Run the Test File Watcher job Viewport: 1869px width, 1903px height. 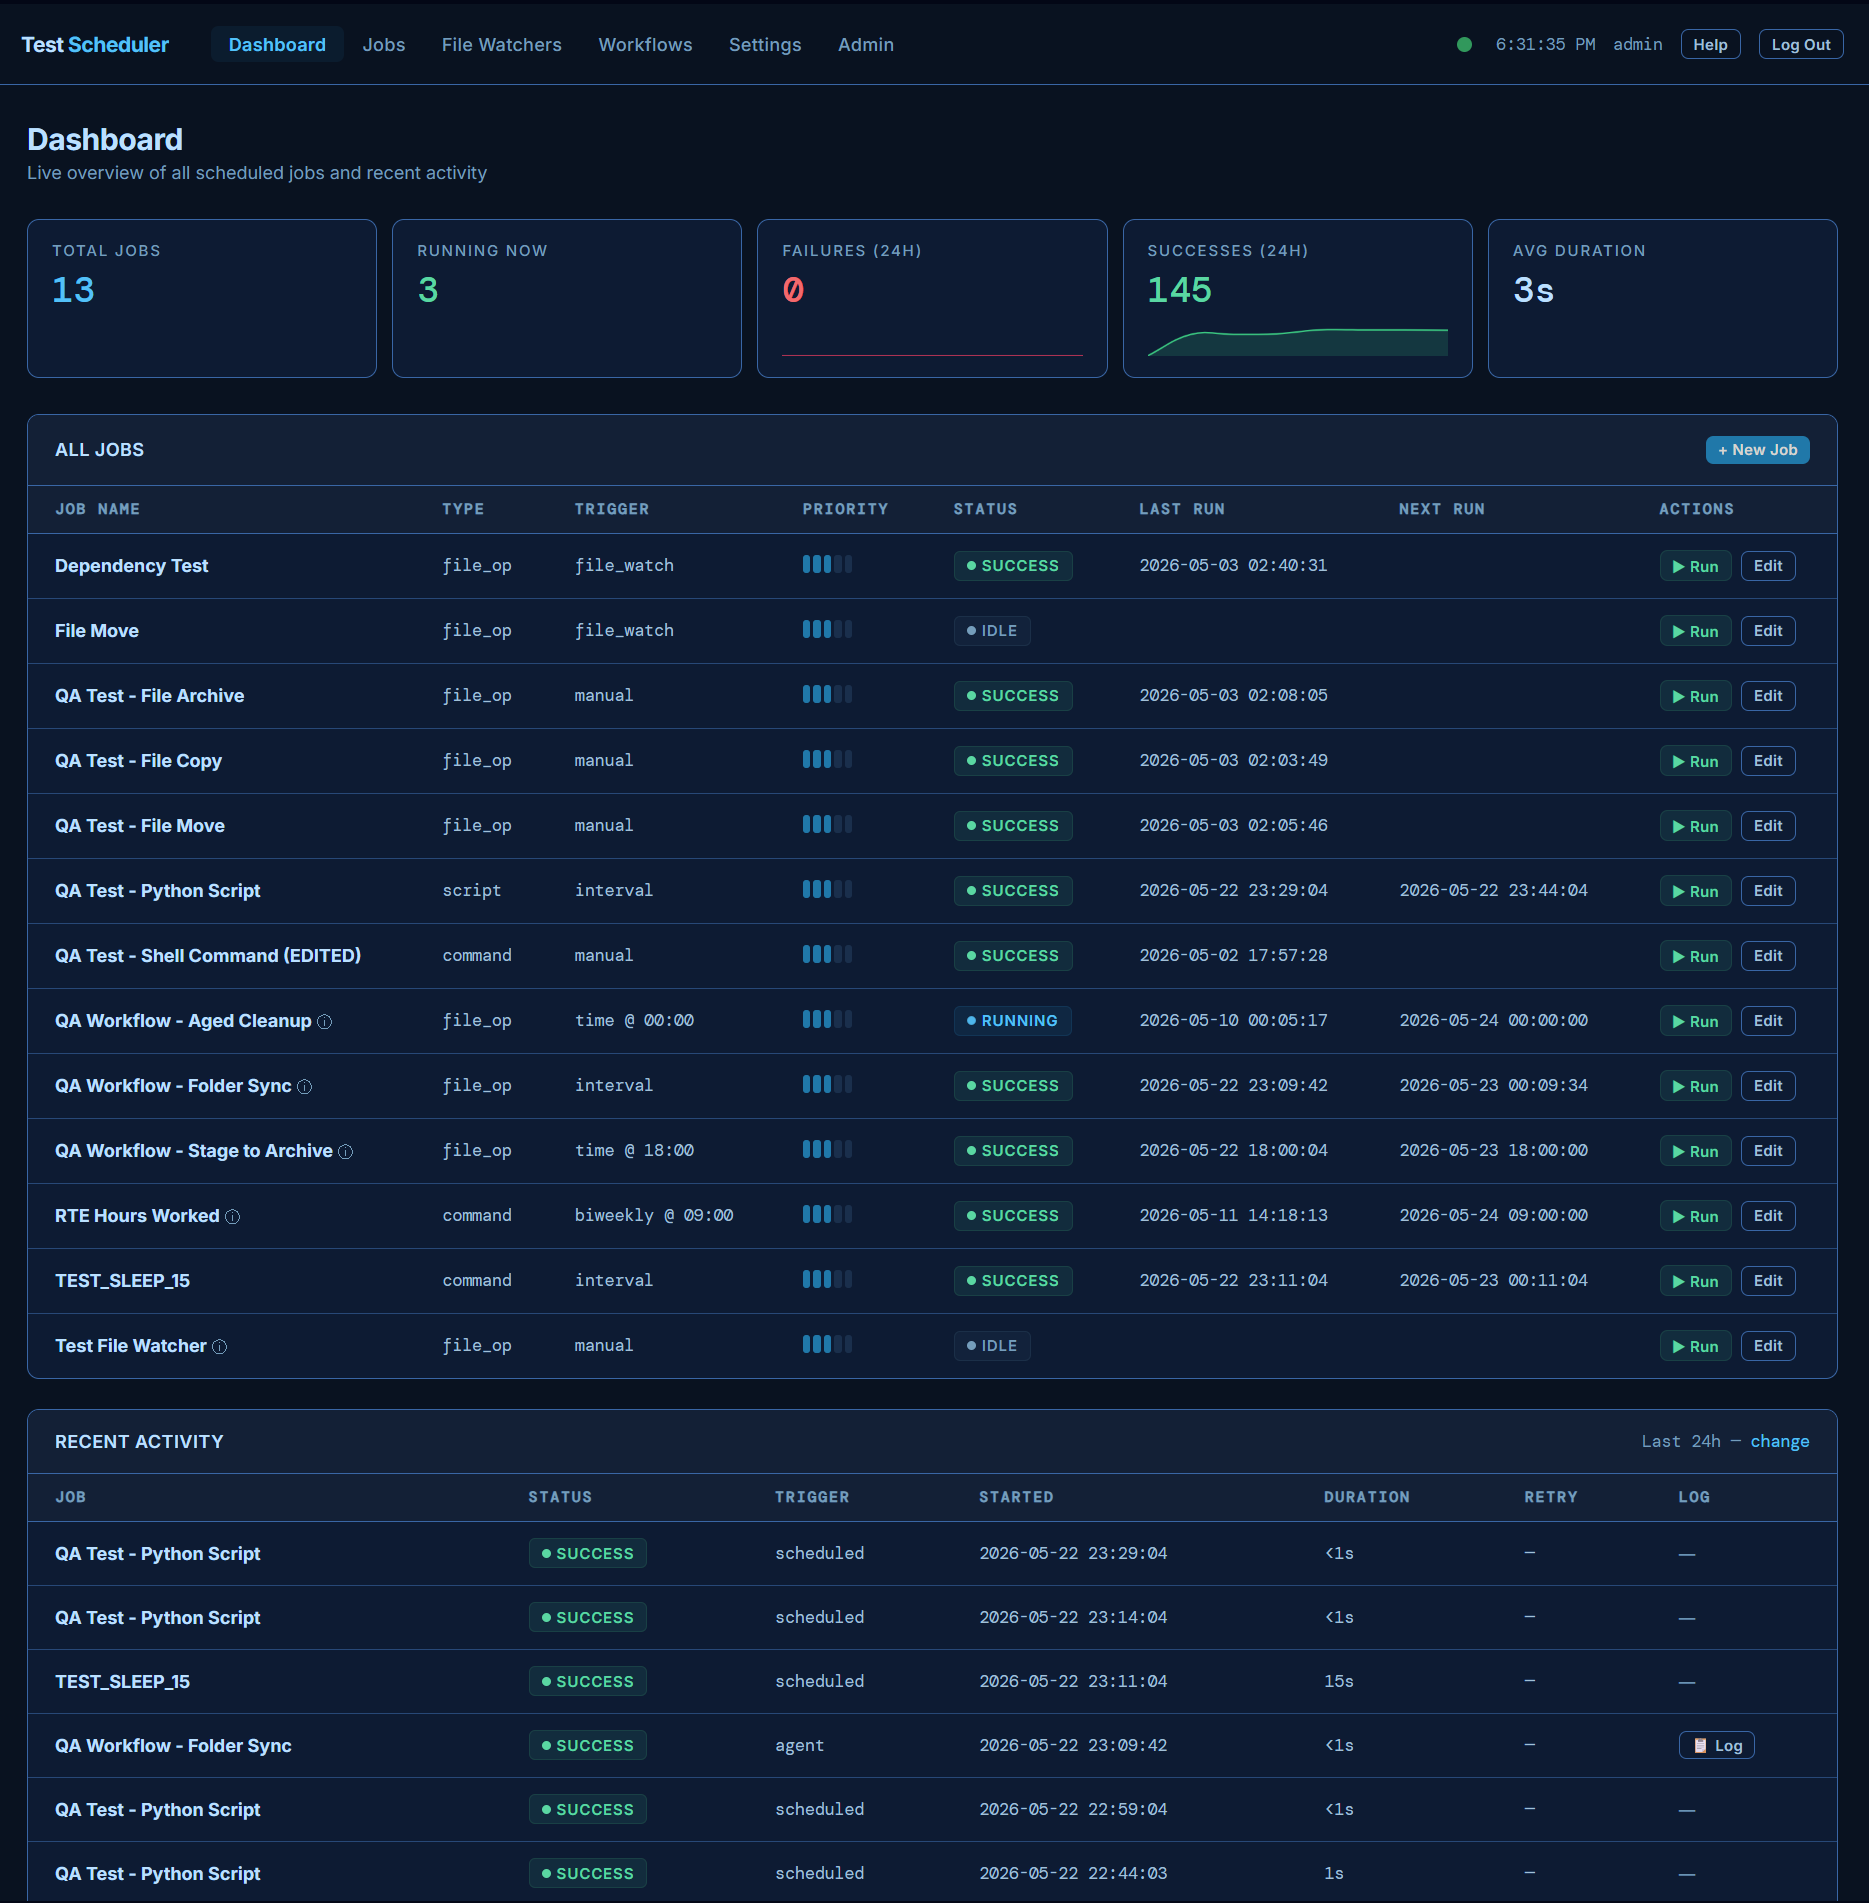pyautogui.click(x=1695, y=1346)
